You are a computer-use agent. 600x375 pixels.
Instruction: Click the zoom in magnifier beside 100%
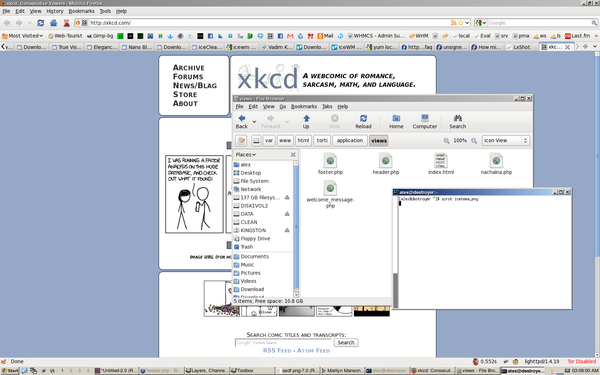coord(474,141)
